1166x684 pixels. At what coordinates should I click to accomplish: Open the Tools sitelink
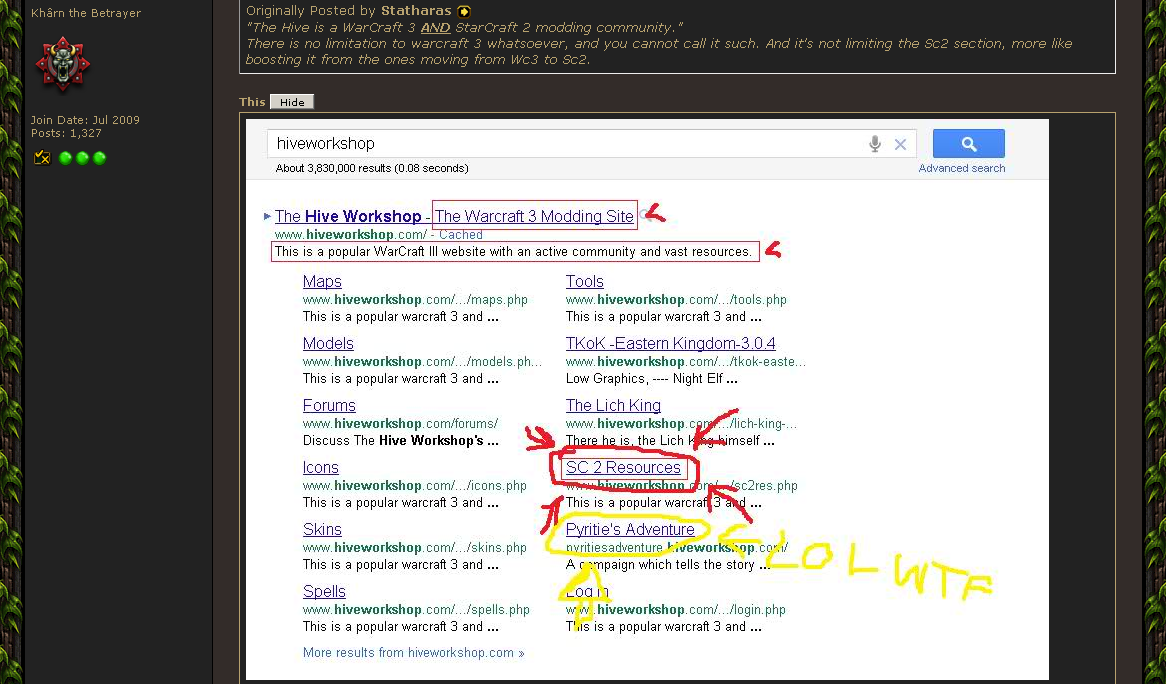[x=584, y=282]
